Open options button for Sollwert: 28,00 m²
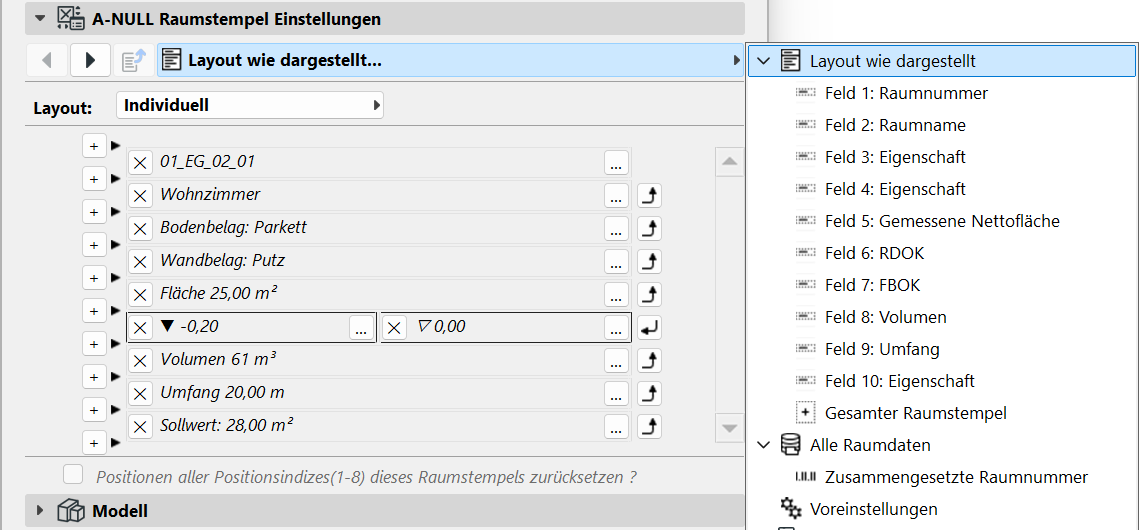1148x530 pixels. 616,426
